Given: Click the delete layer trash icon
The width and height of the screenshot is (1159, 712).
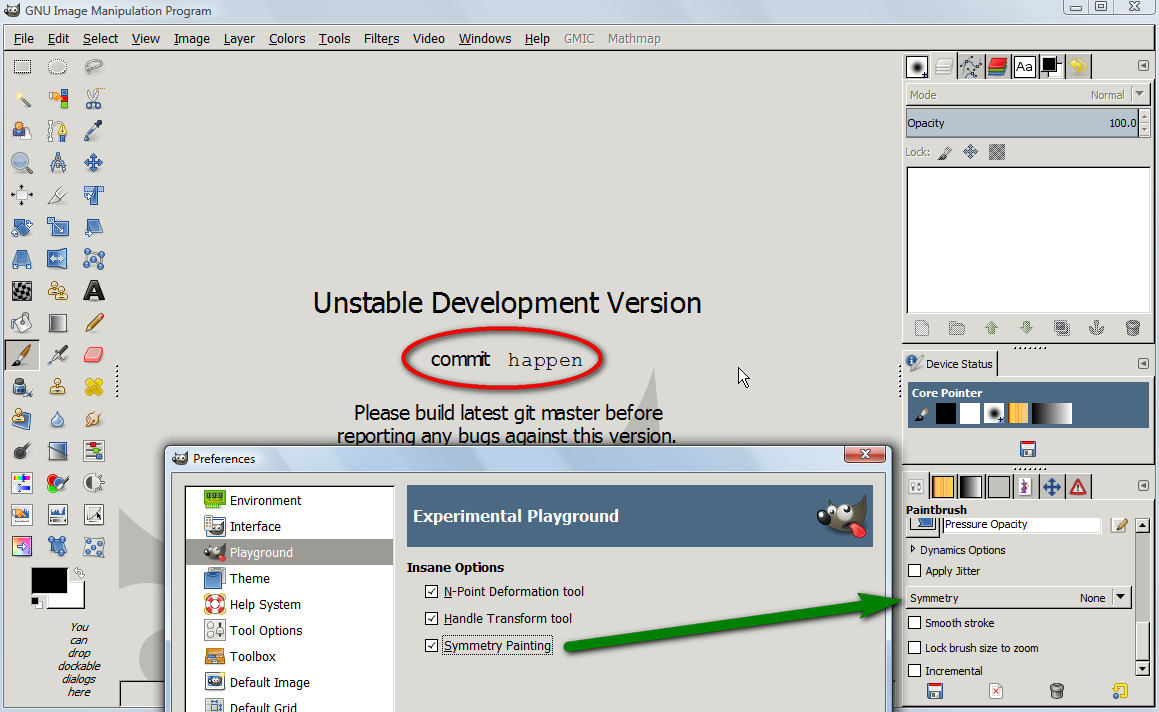Looking at the screenshot, I should click(x=1132, y=328).
